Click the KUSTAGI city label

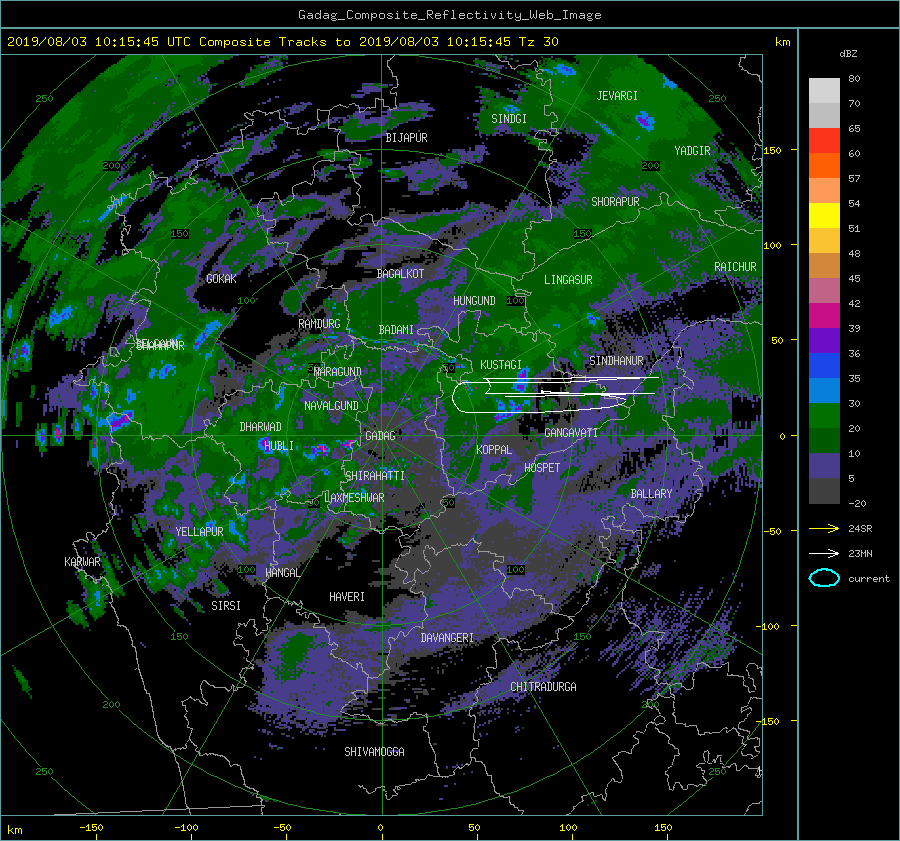click(x=501, y=365)
